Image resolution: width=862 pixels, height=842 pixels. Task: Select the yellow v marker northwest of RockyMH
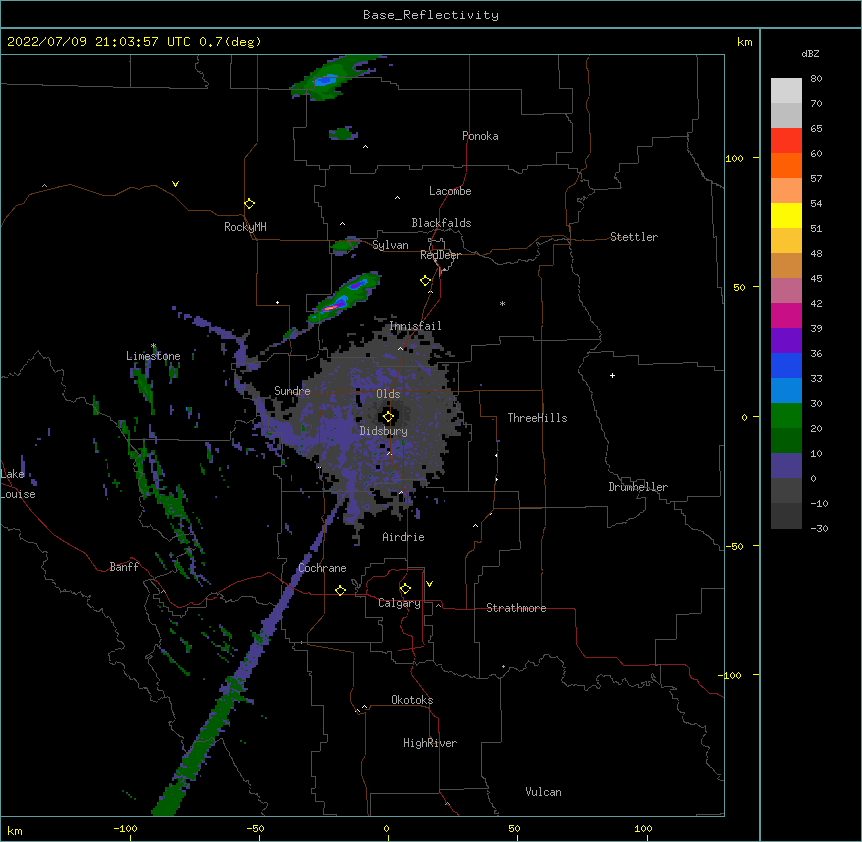click(x=175, y=184)
